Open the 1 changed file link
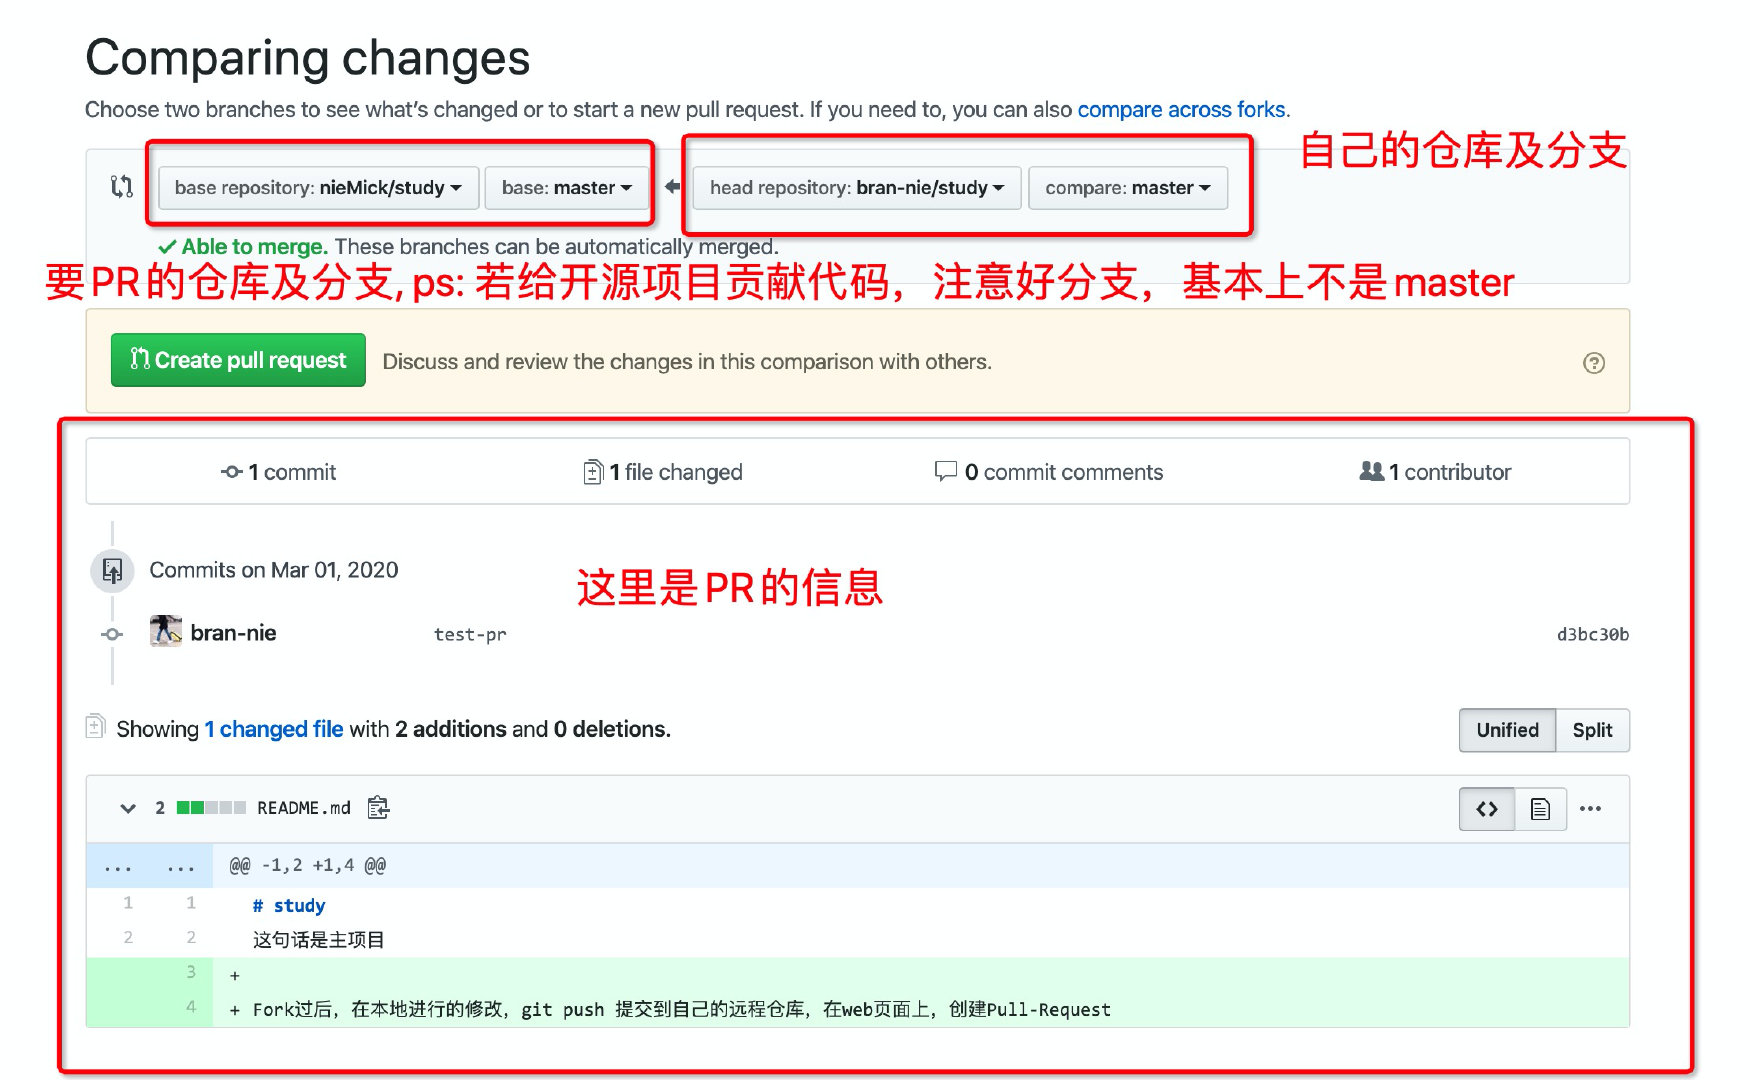Viewport: 1750px width, 1080px height. [x=274, y=729]
